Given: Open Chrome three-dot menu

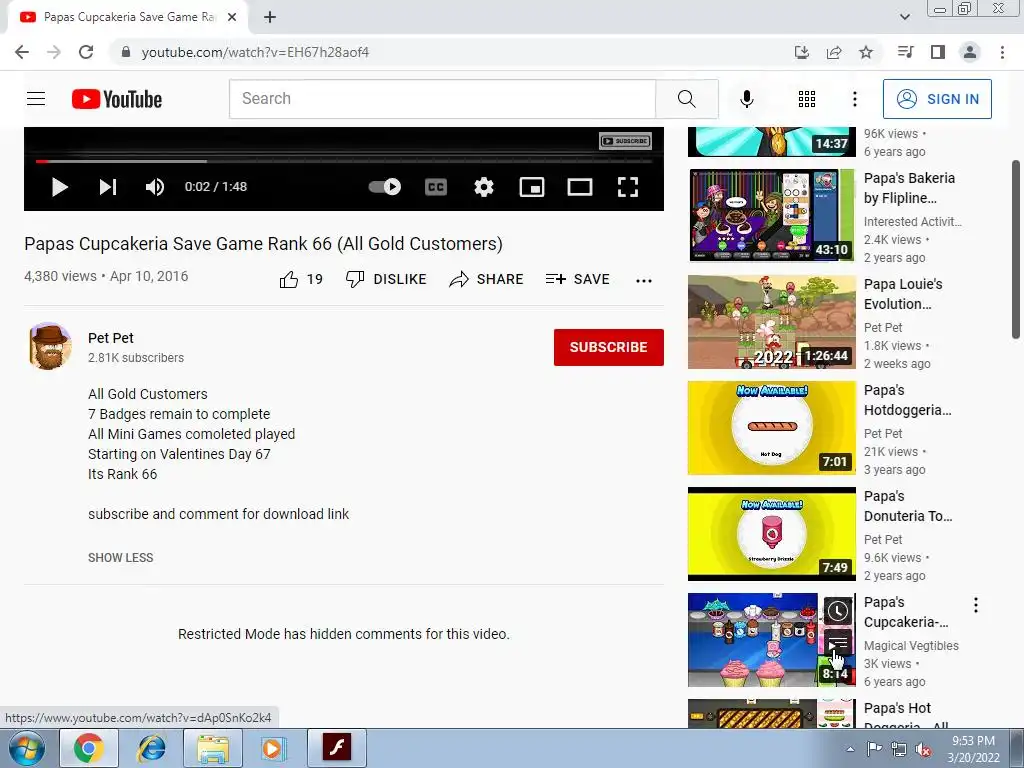Looking at the screenshot, I should point(1002,52).
